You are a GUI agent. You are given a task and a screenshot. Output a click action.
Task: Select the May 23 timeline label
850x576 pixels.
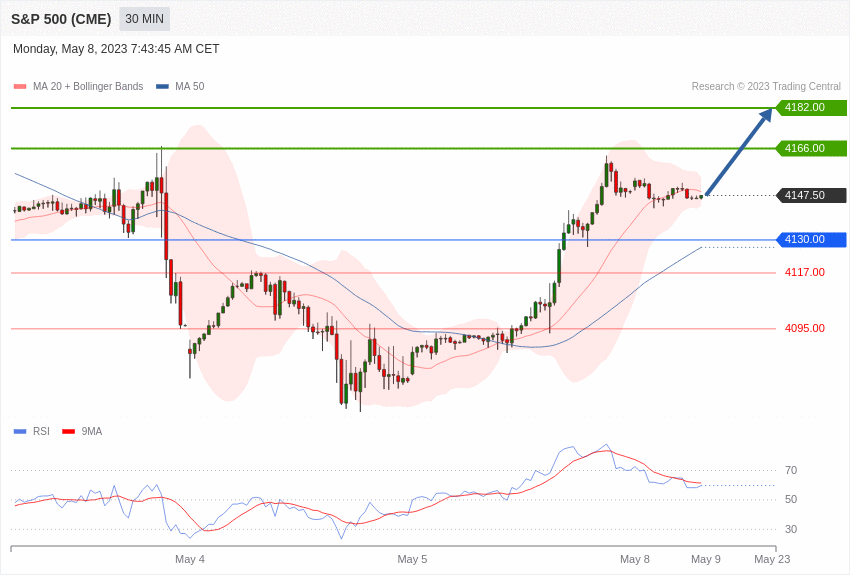(x=770, y=559)
